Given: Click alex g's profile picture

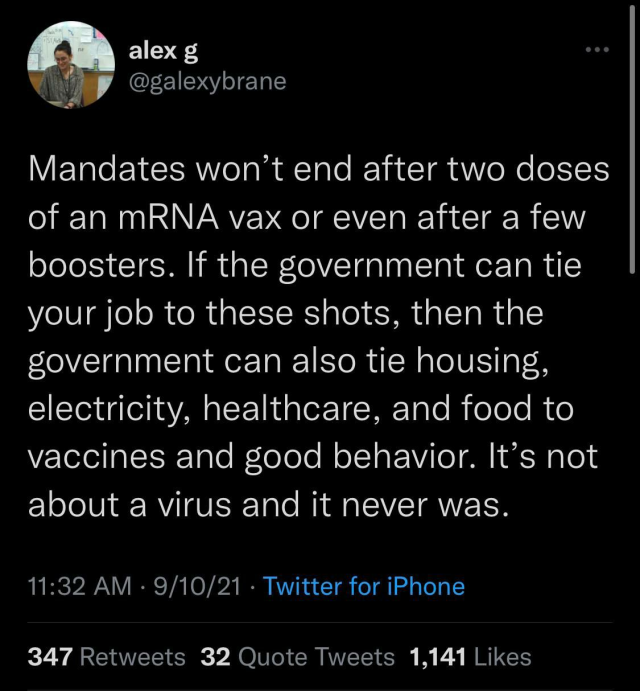Looking at the screenshot, I should pos(69,65).
